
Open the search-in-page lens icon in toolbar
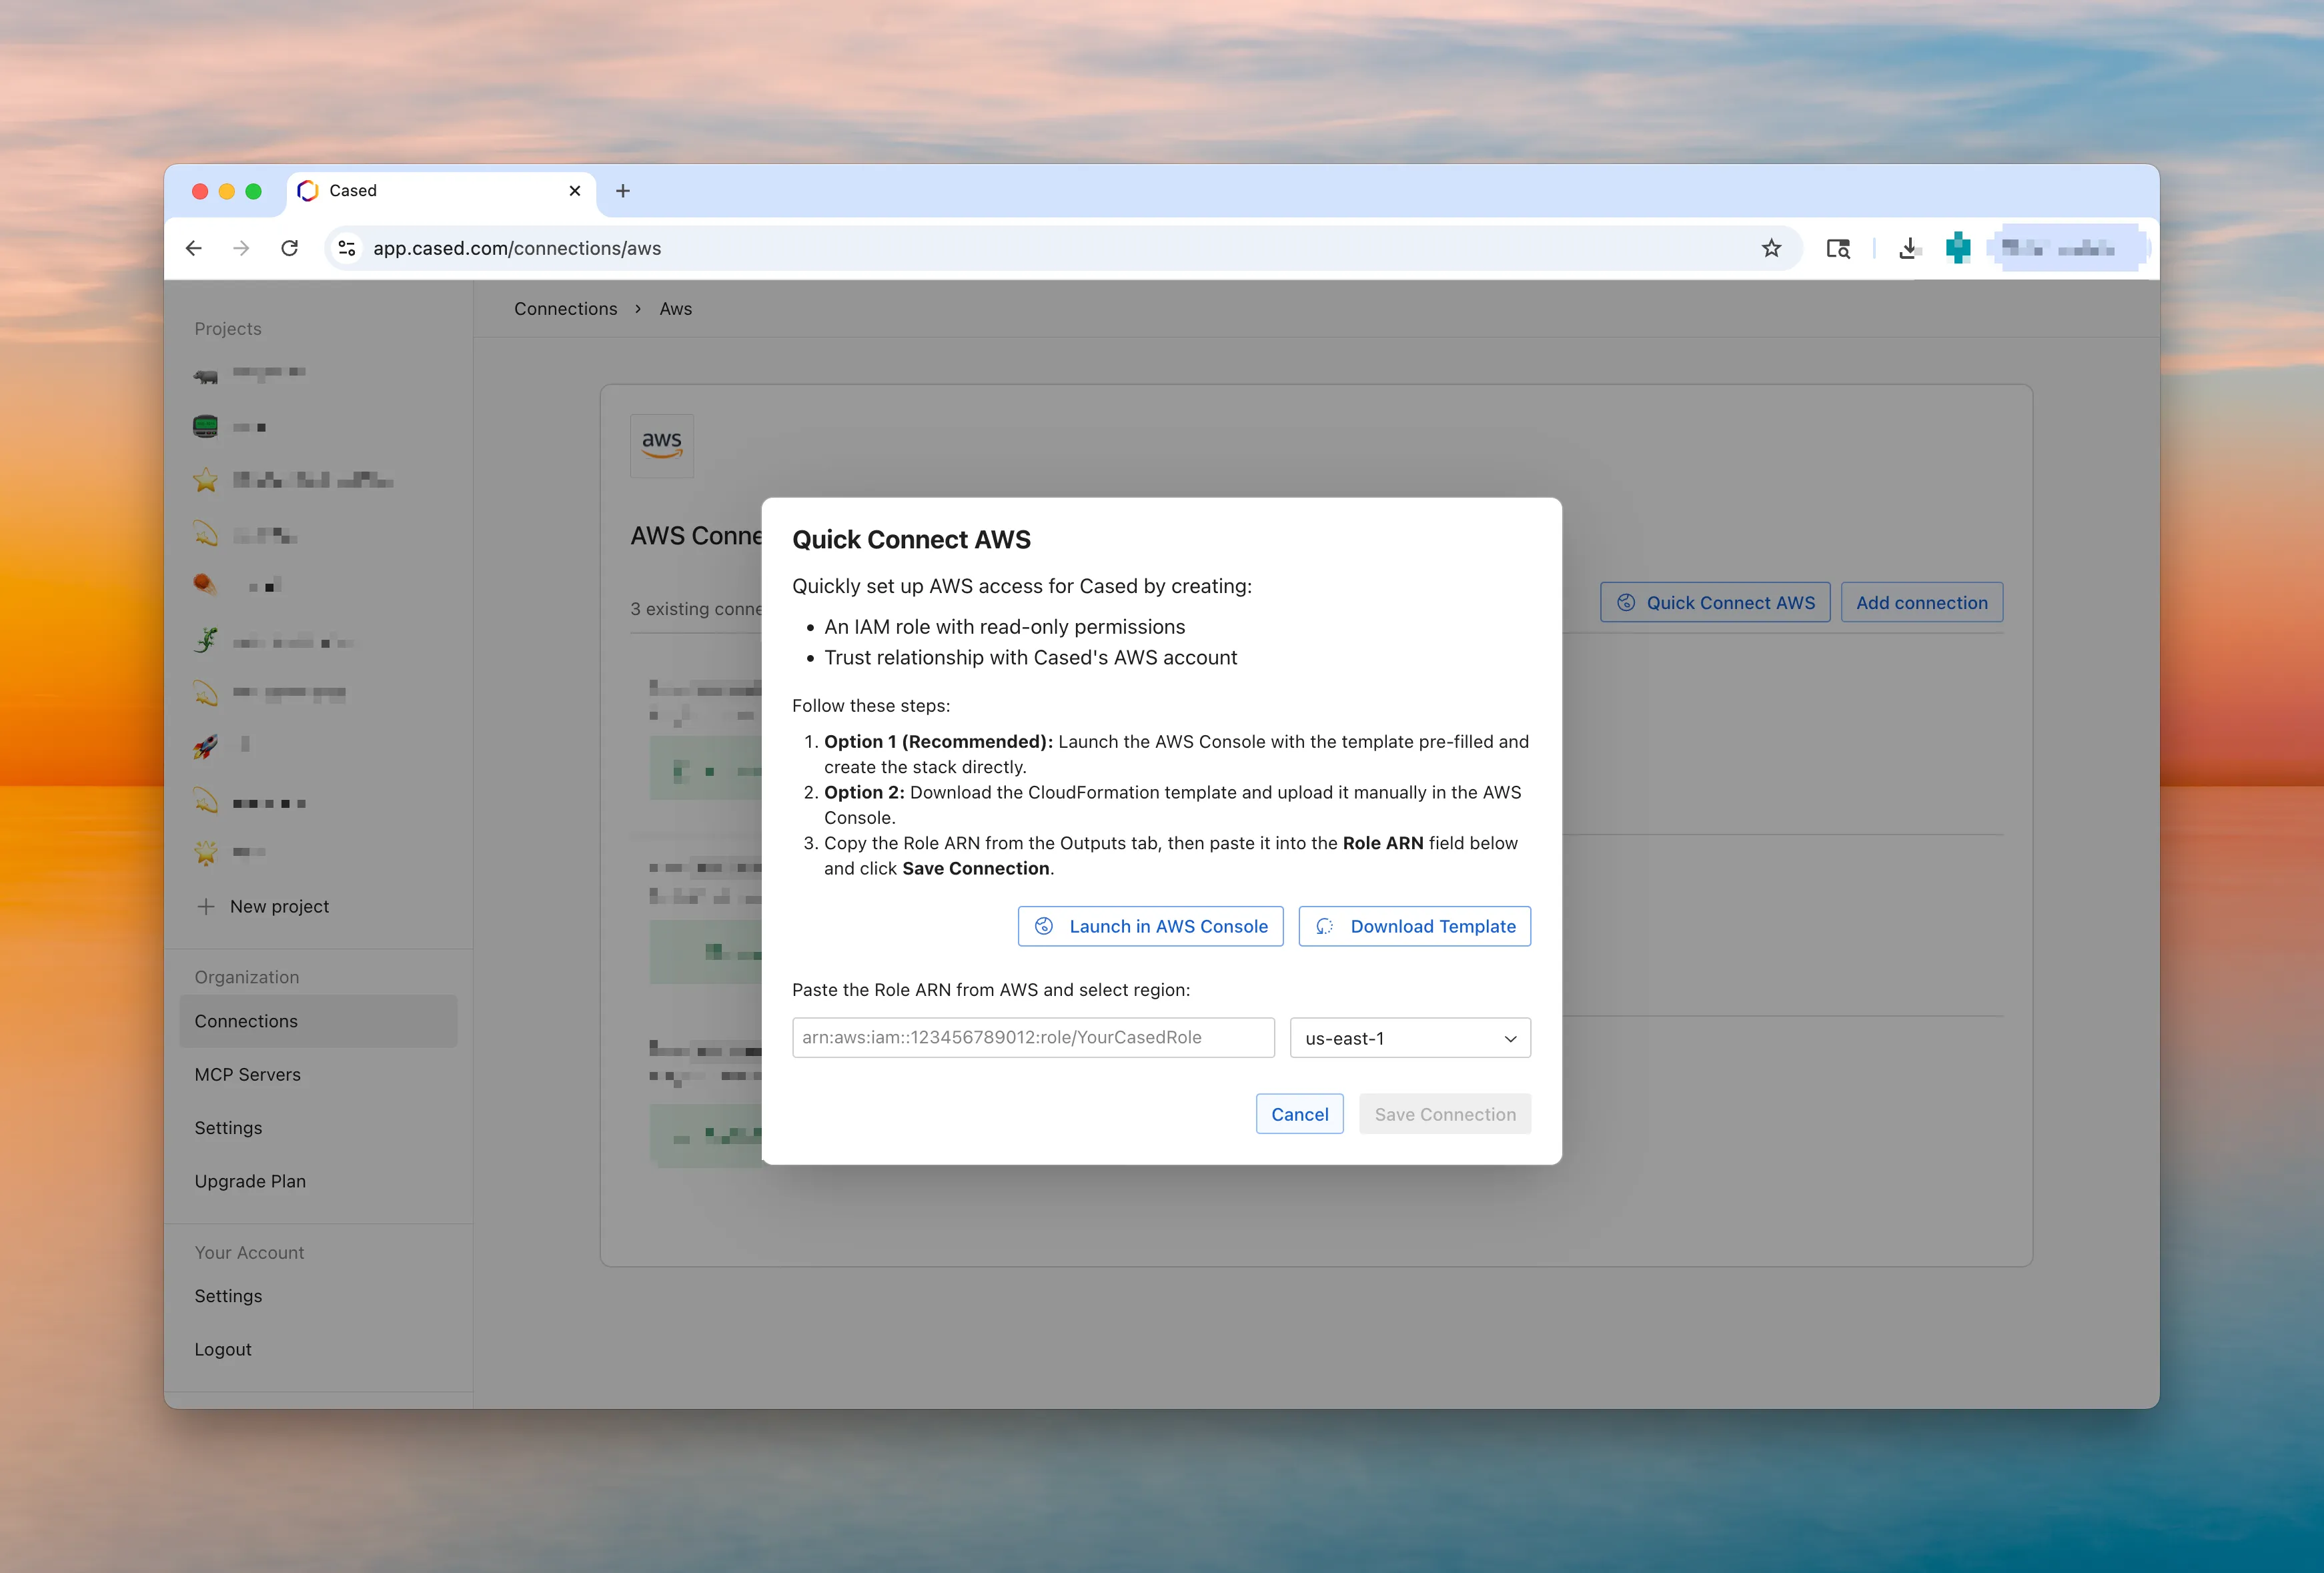1838,248
